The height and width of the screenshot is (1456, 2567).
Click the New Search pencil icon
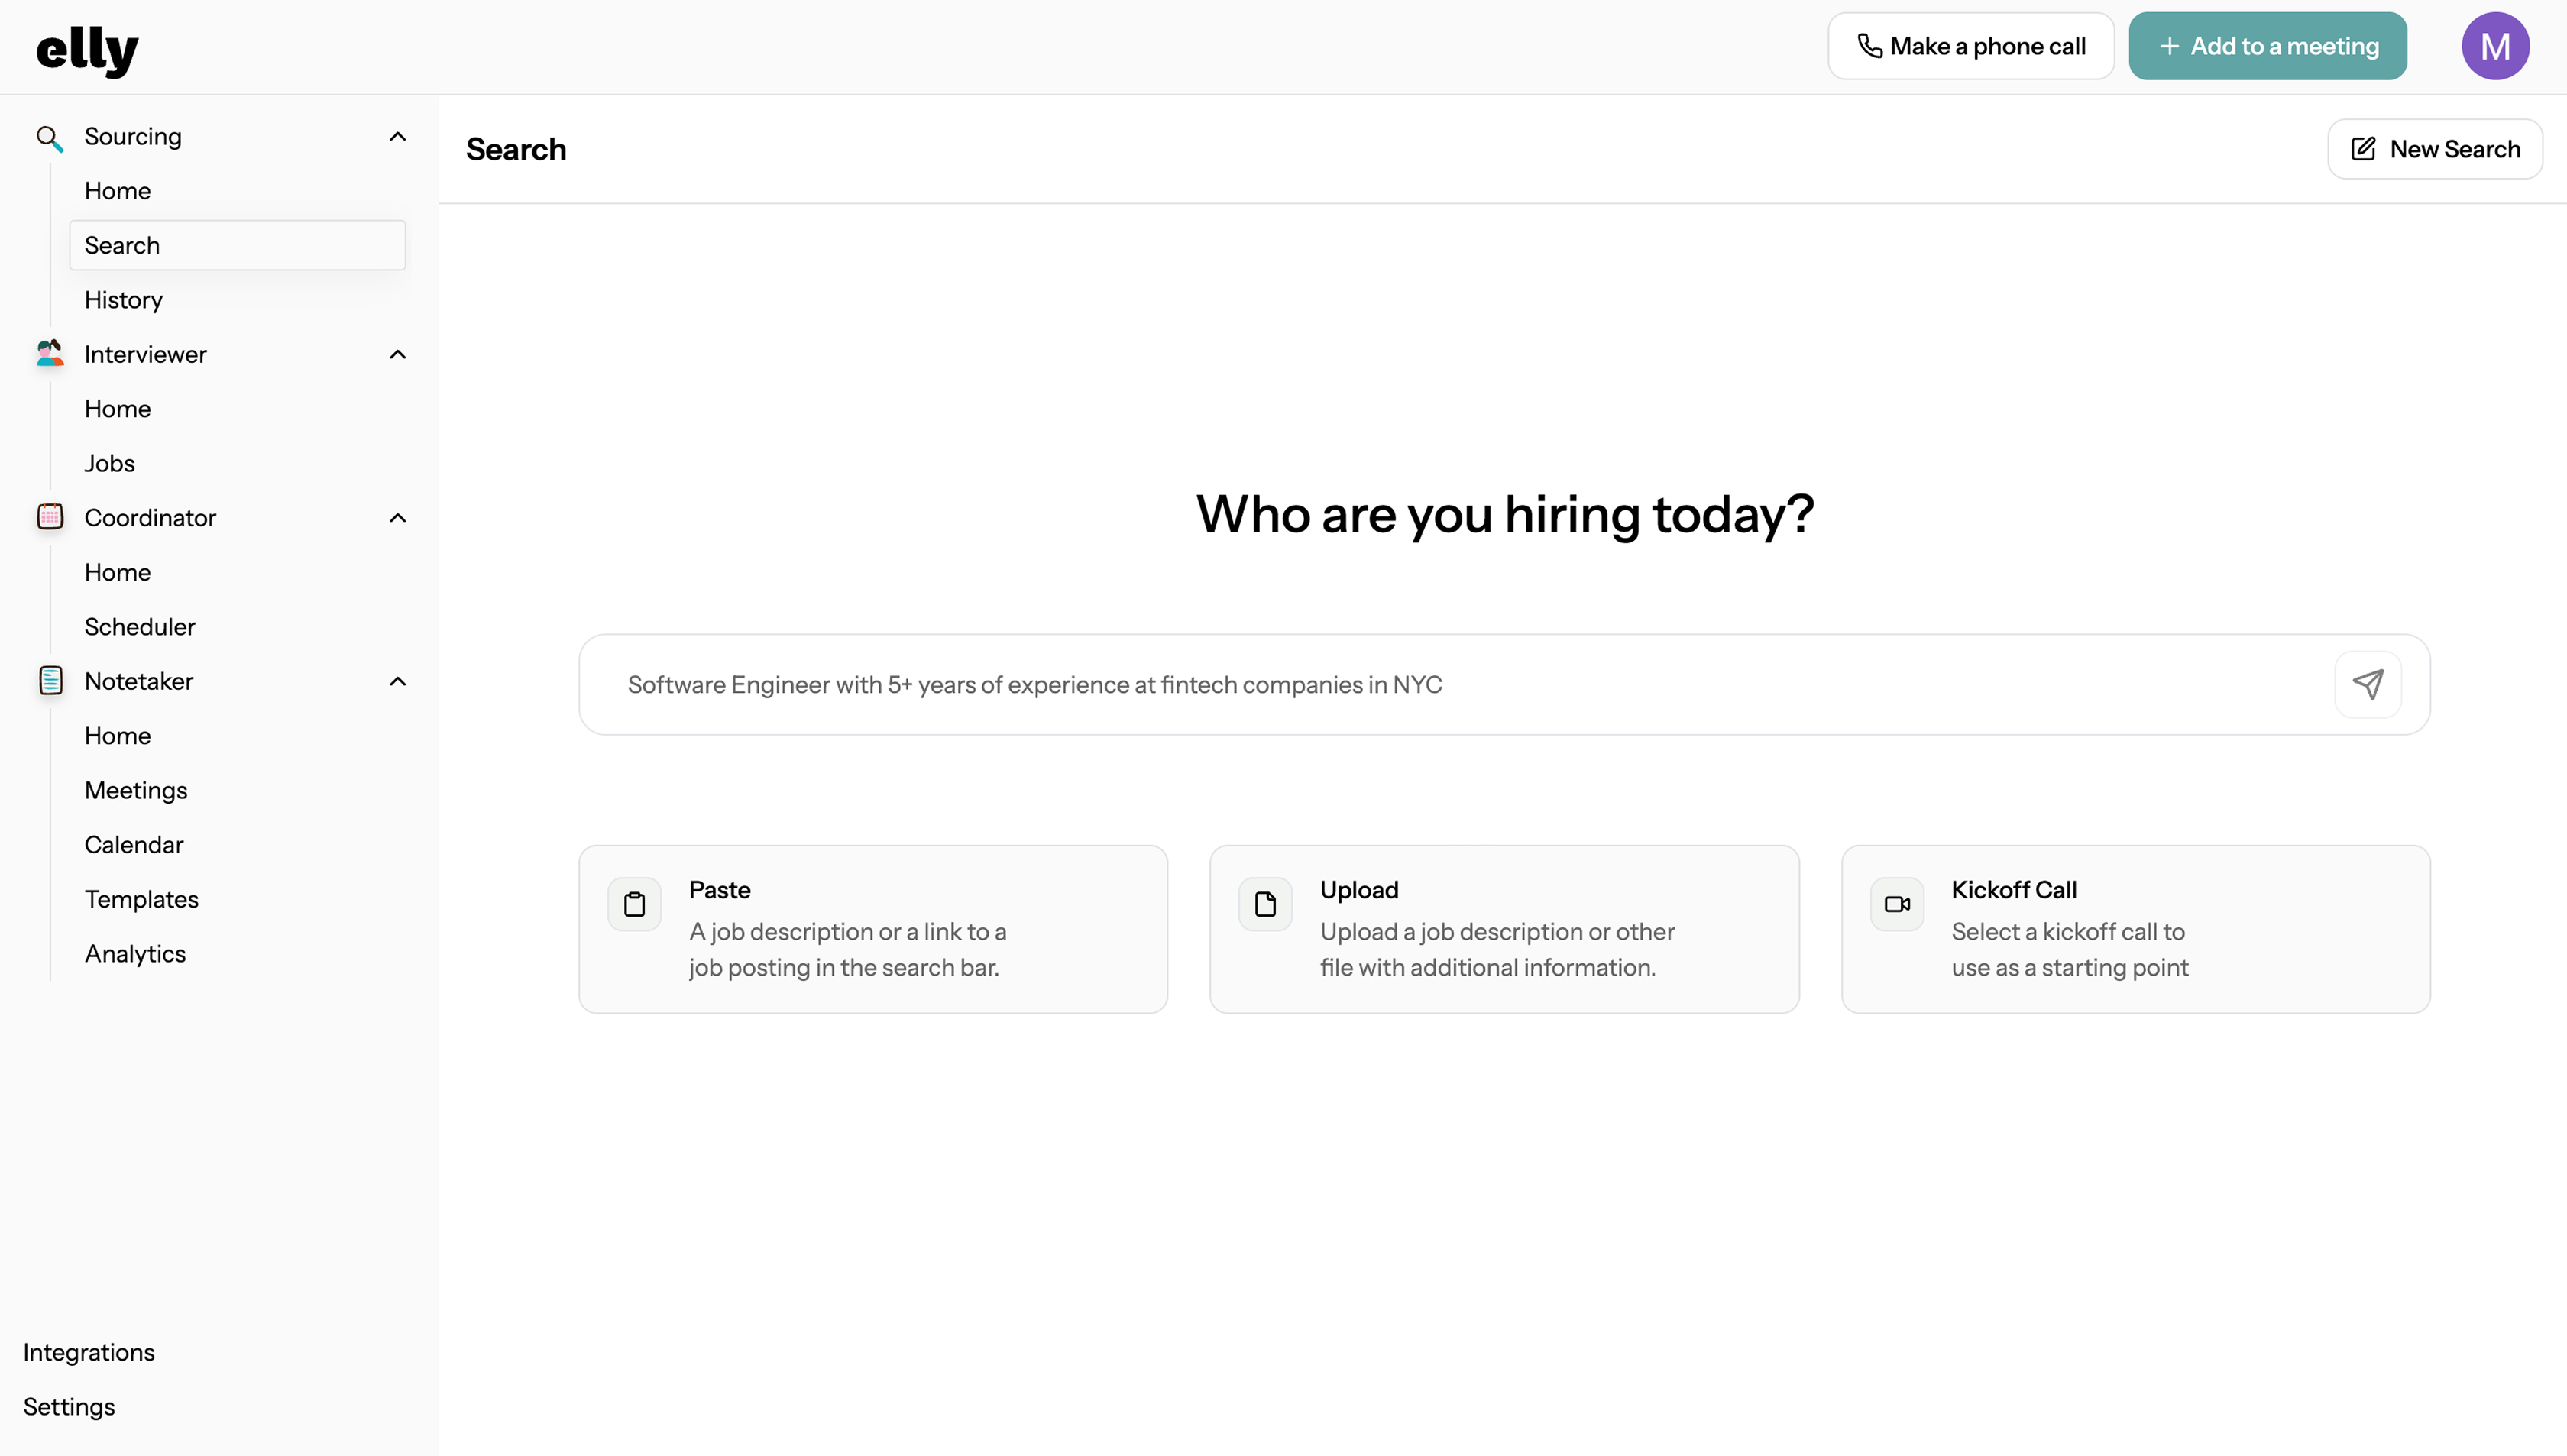(2364, 148)
